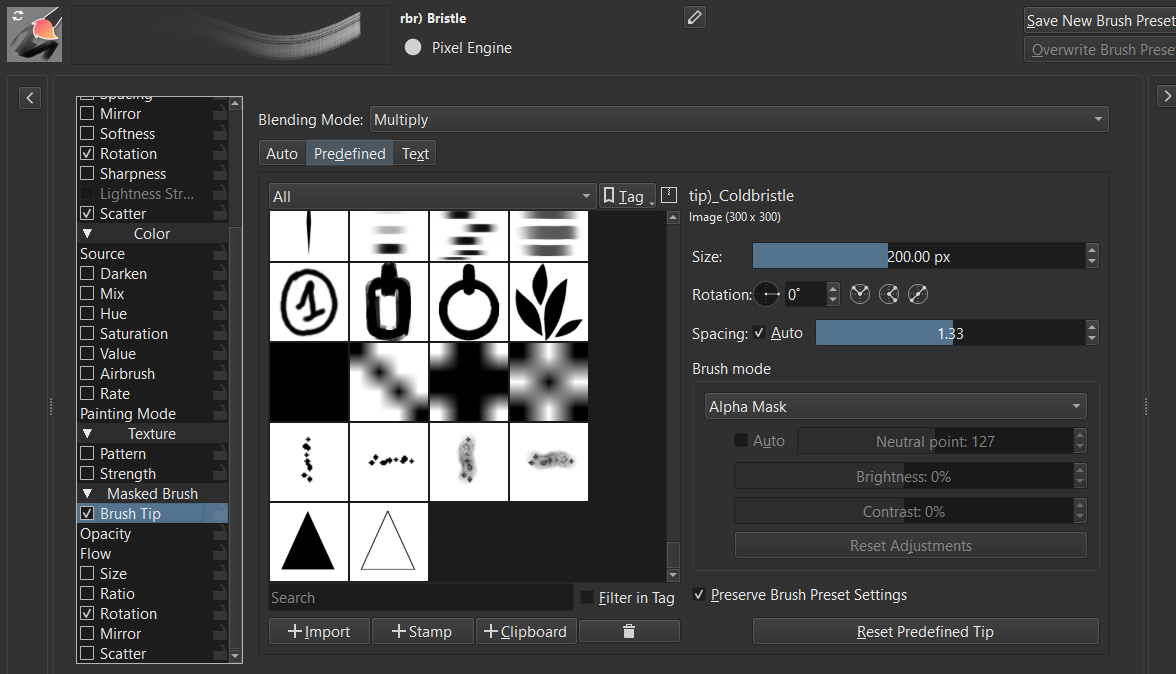Click the rename brush pencil icon

tap(695, 17)
